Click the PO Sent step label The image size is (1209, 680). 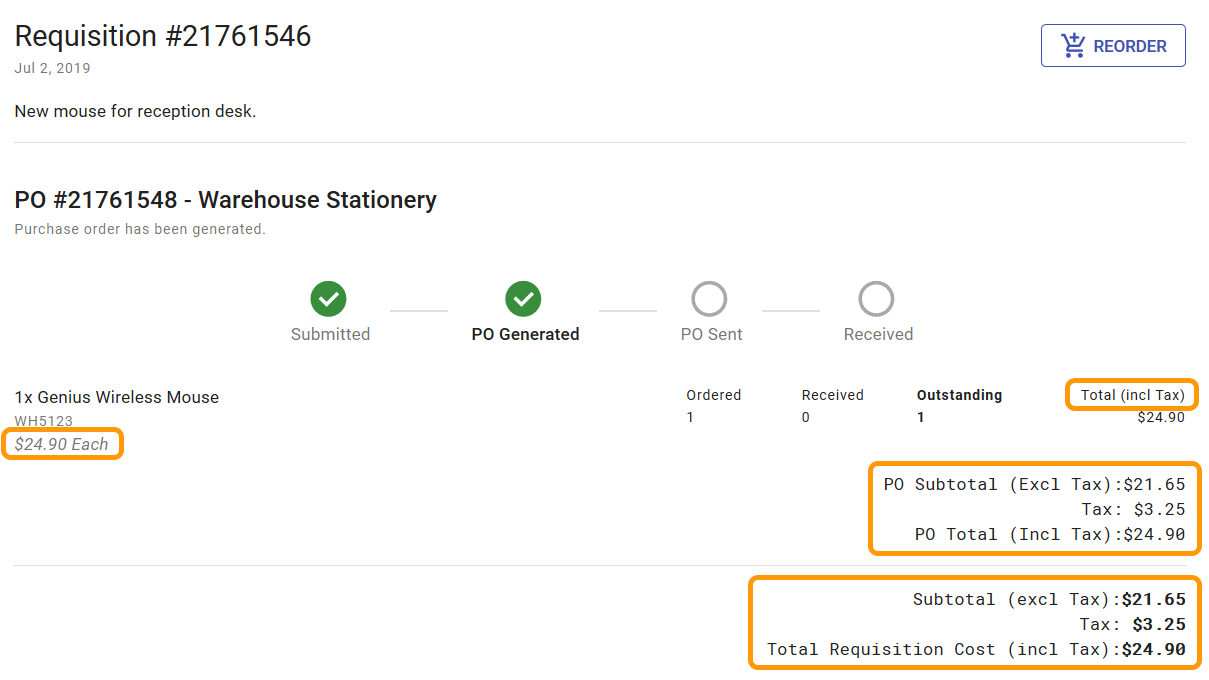[710, 334]
